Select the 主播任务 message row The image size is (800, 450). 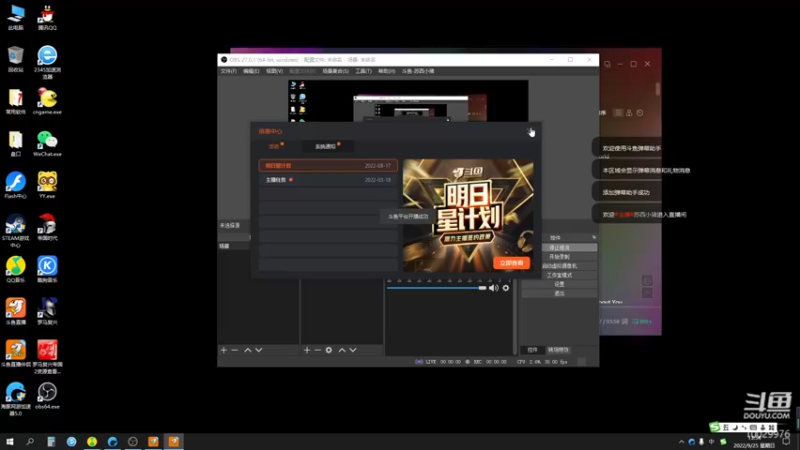pyautogui.click(x=328, y=180)
